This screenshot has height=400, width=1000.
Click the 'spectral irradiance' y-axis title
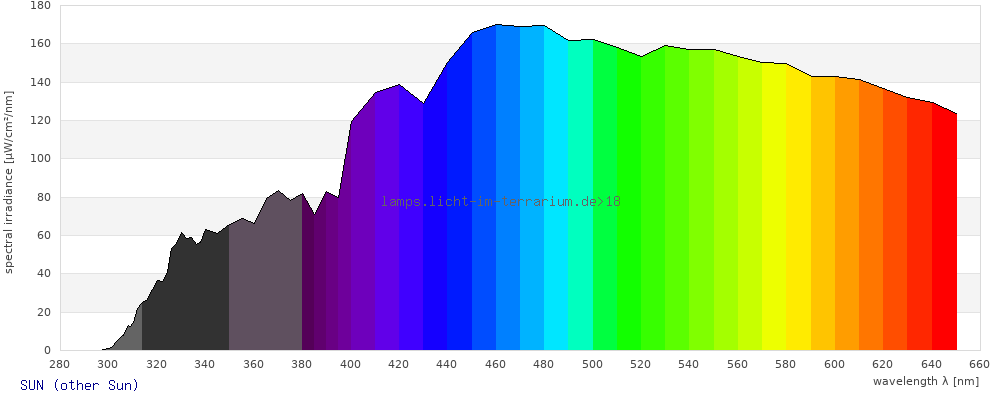coord(9,182)
